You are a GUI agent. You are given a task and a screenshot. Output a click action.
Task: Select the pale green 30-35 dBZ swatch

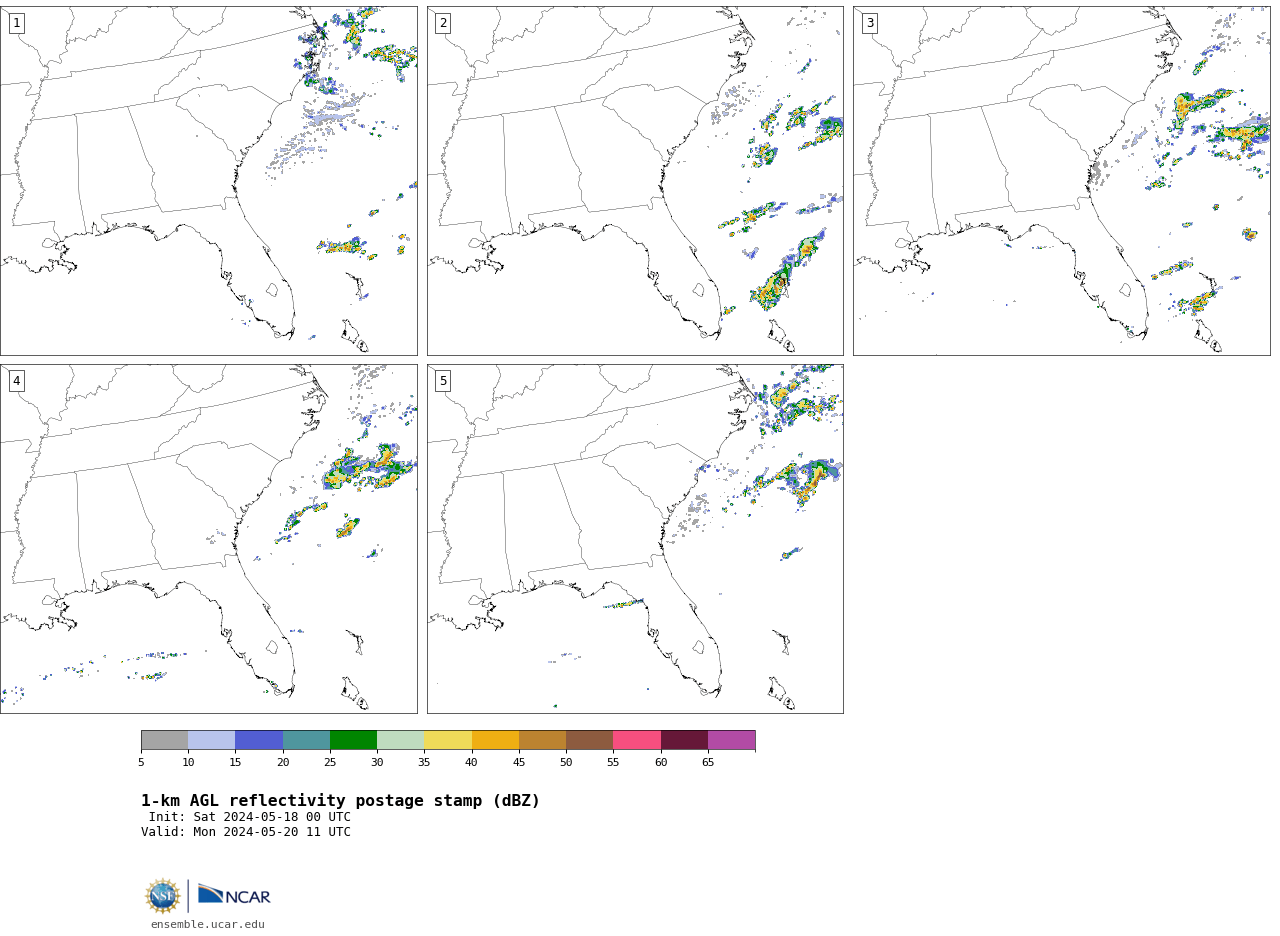point(401,740)
